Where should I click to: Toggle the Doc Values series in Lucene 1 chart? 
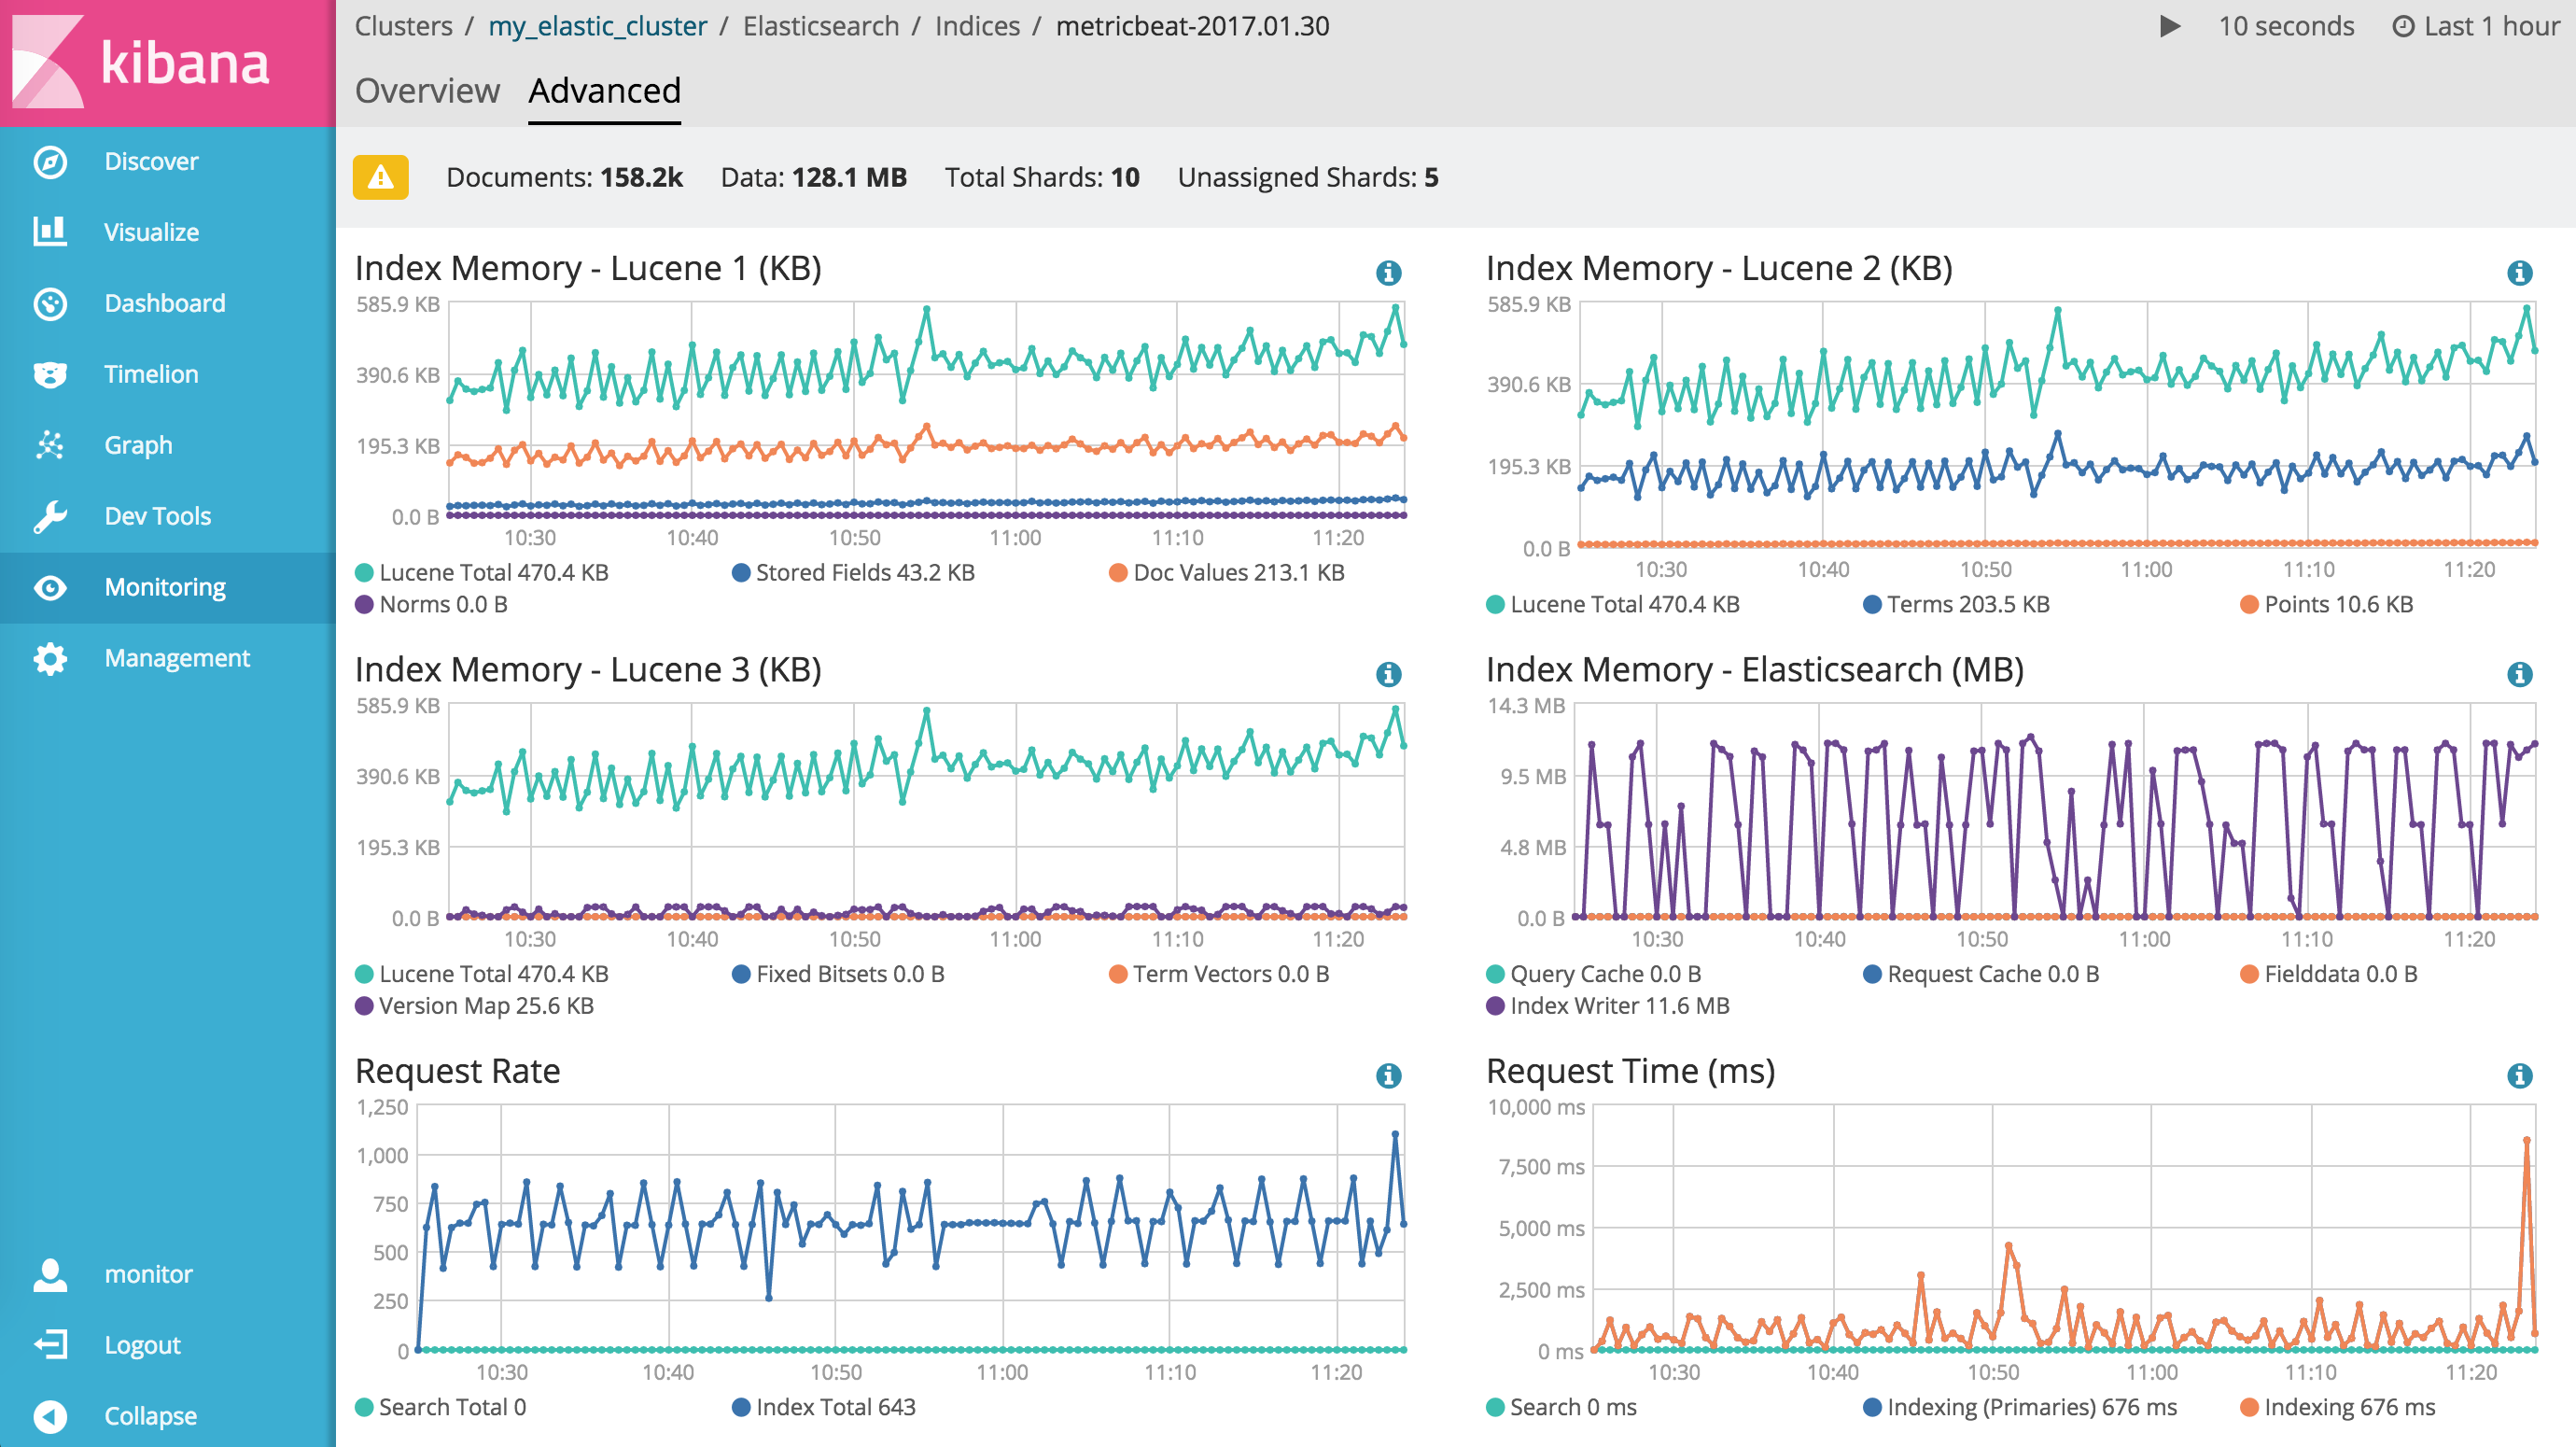pos(1240,572)
